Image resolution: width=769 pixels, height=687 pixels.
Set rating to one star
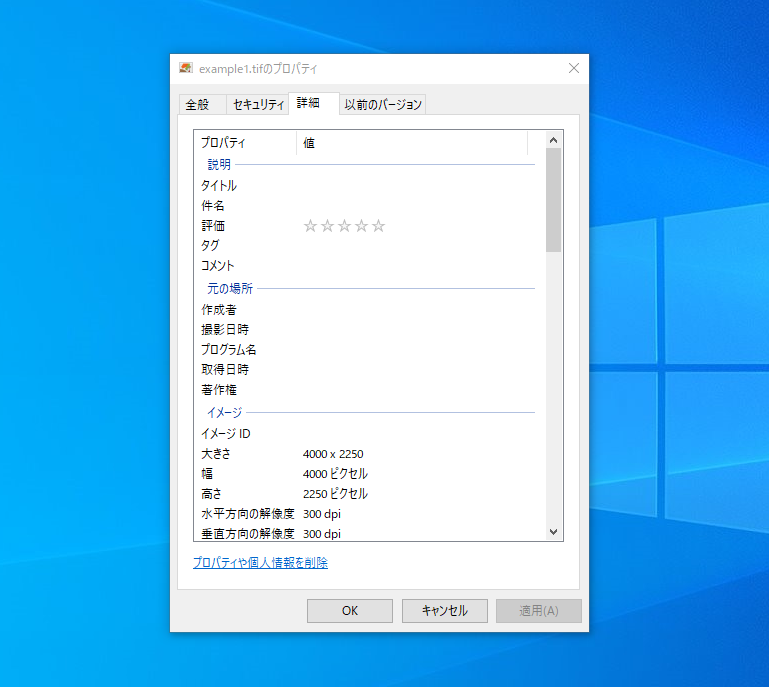[x=310, y=226]
